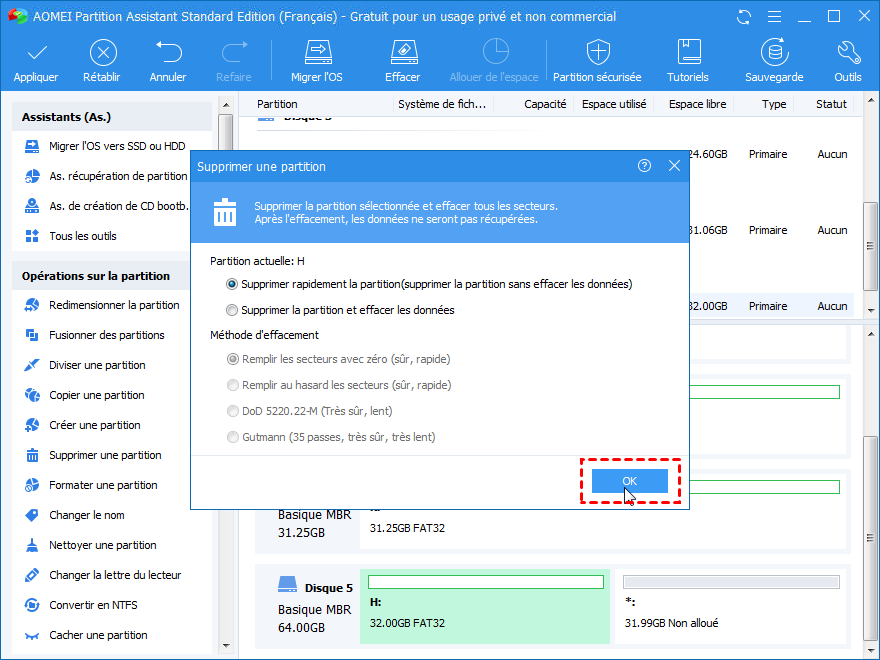
Task: Choose Cacher une partition operation
Action: 86,635
